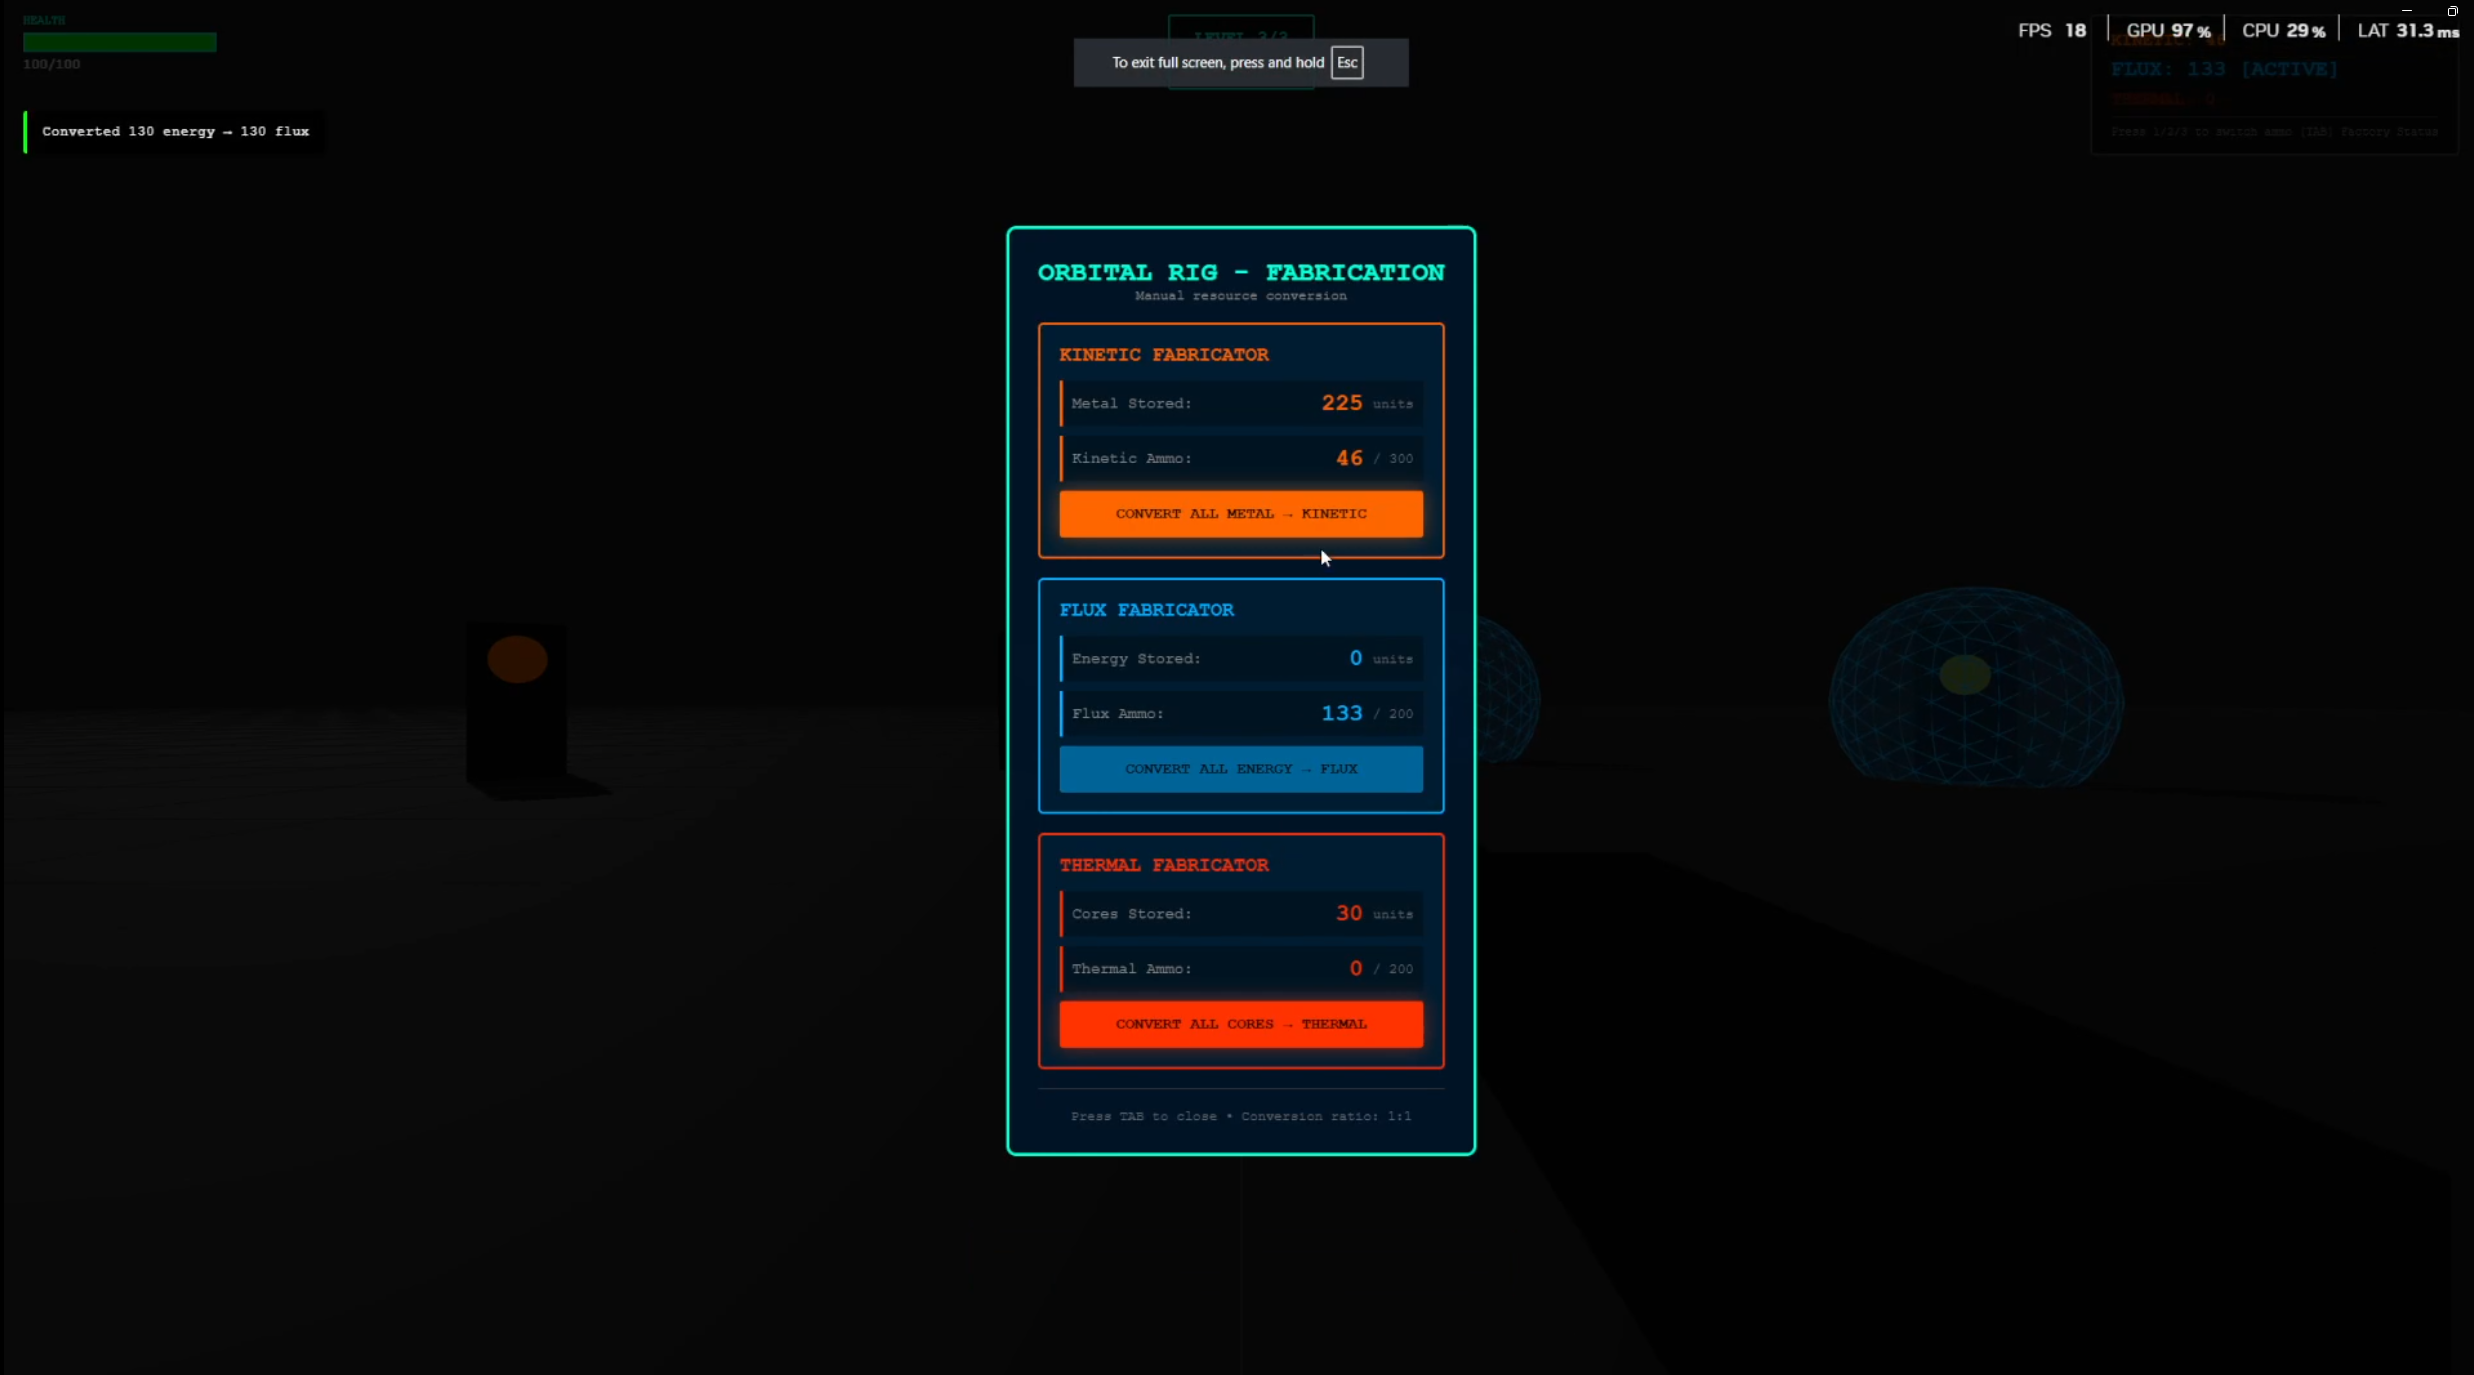Click the 'Converted 130 energy' notification

coord(174,131)
